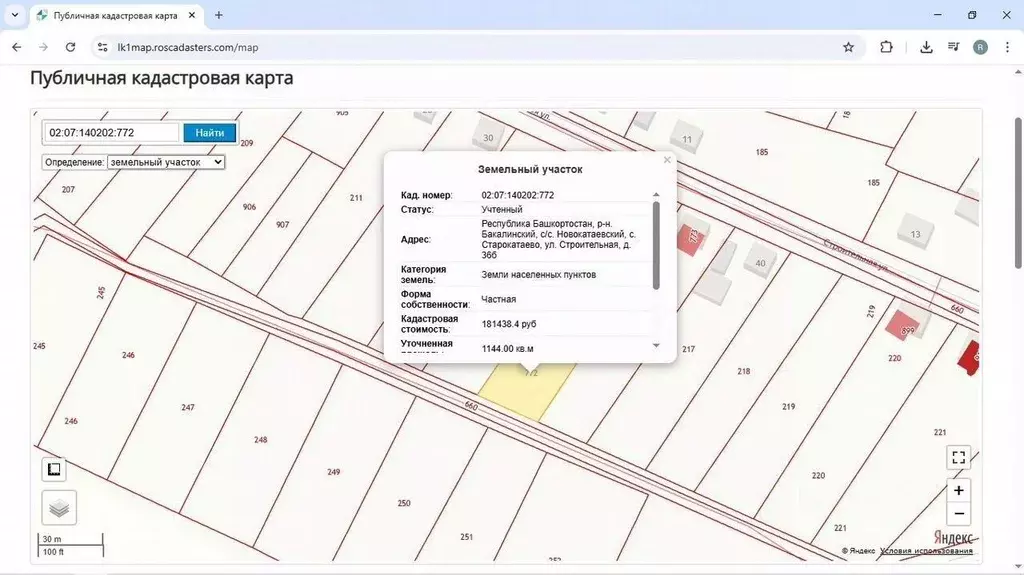Zoom in with the plus button
This screenshot has height=575, width=1024.
point(958,490)
